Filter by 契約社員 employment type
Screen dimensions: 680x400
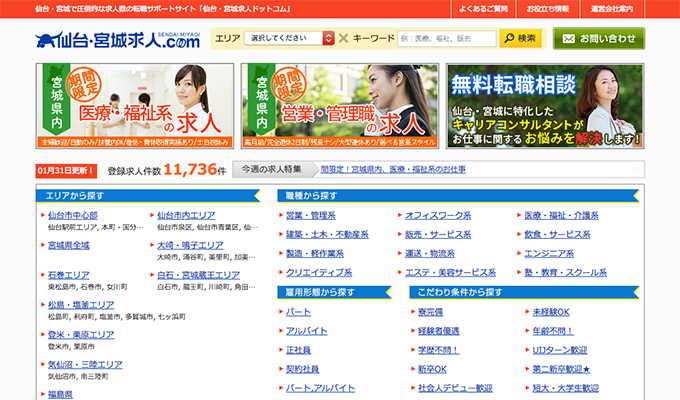302,369
